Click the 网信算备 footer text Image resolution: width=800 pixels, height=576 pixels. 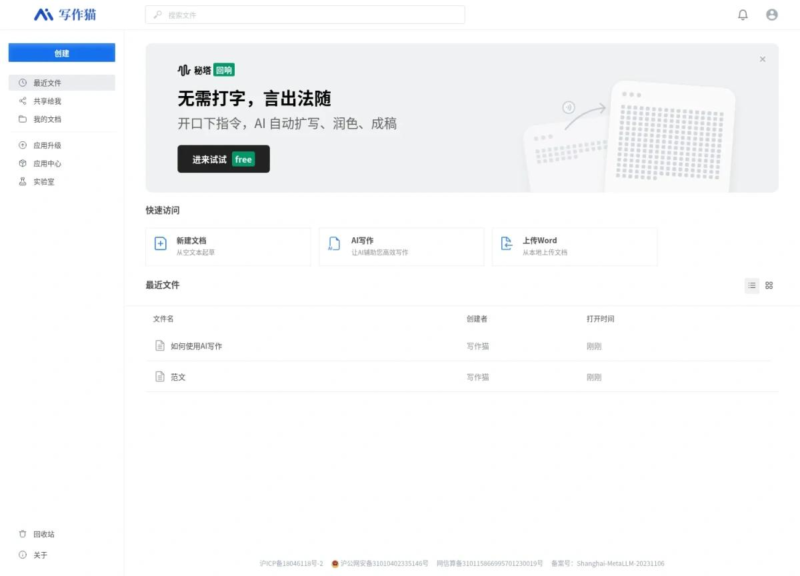(489, 563)
